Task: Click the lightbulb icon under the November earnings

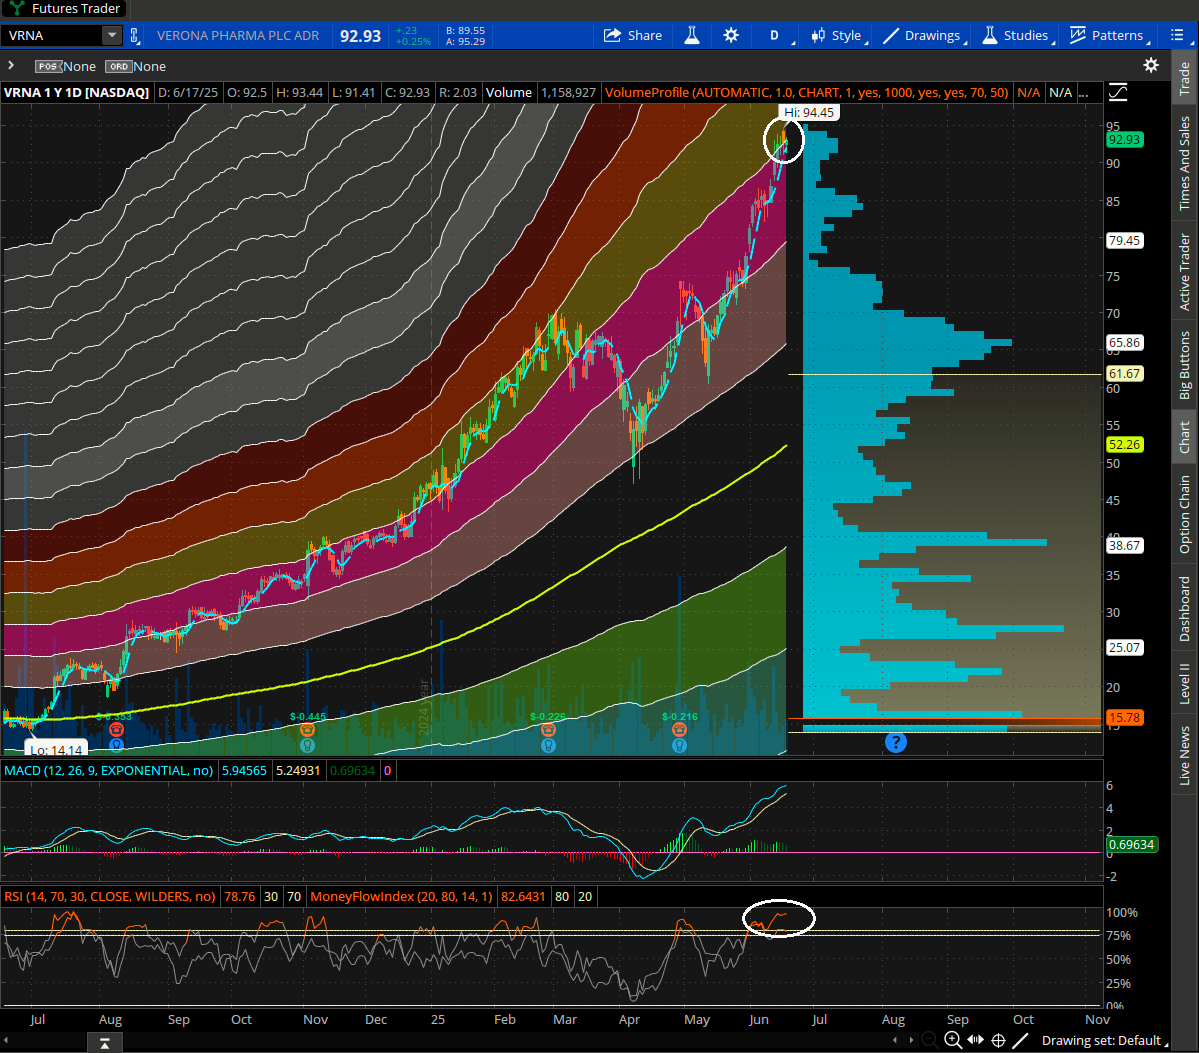Action: point(307,745)
